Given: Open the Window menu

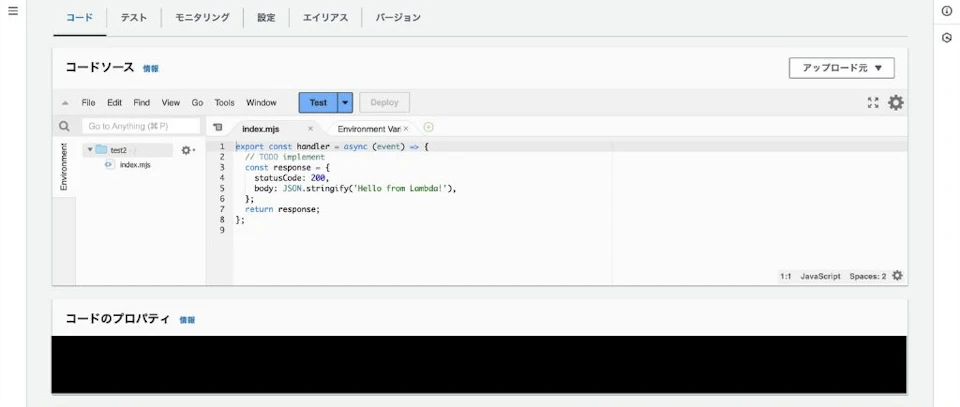Looking at the screenshot, I should pos(261,103).
